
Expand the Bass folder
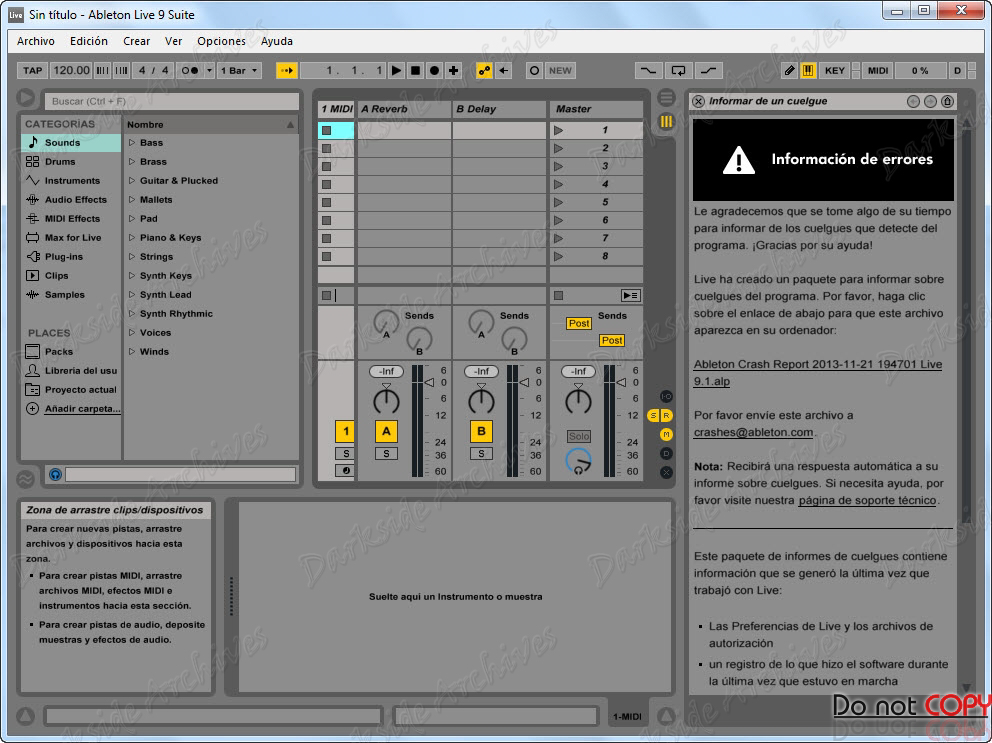click(x=132, y=142)
